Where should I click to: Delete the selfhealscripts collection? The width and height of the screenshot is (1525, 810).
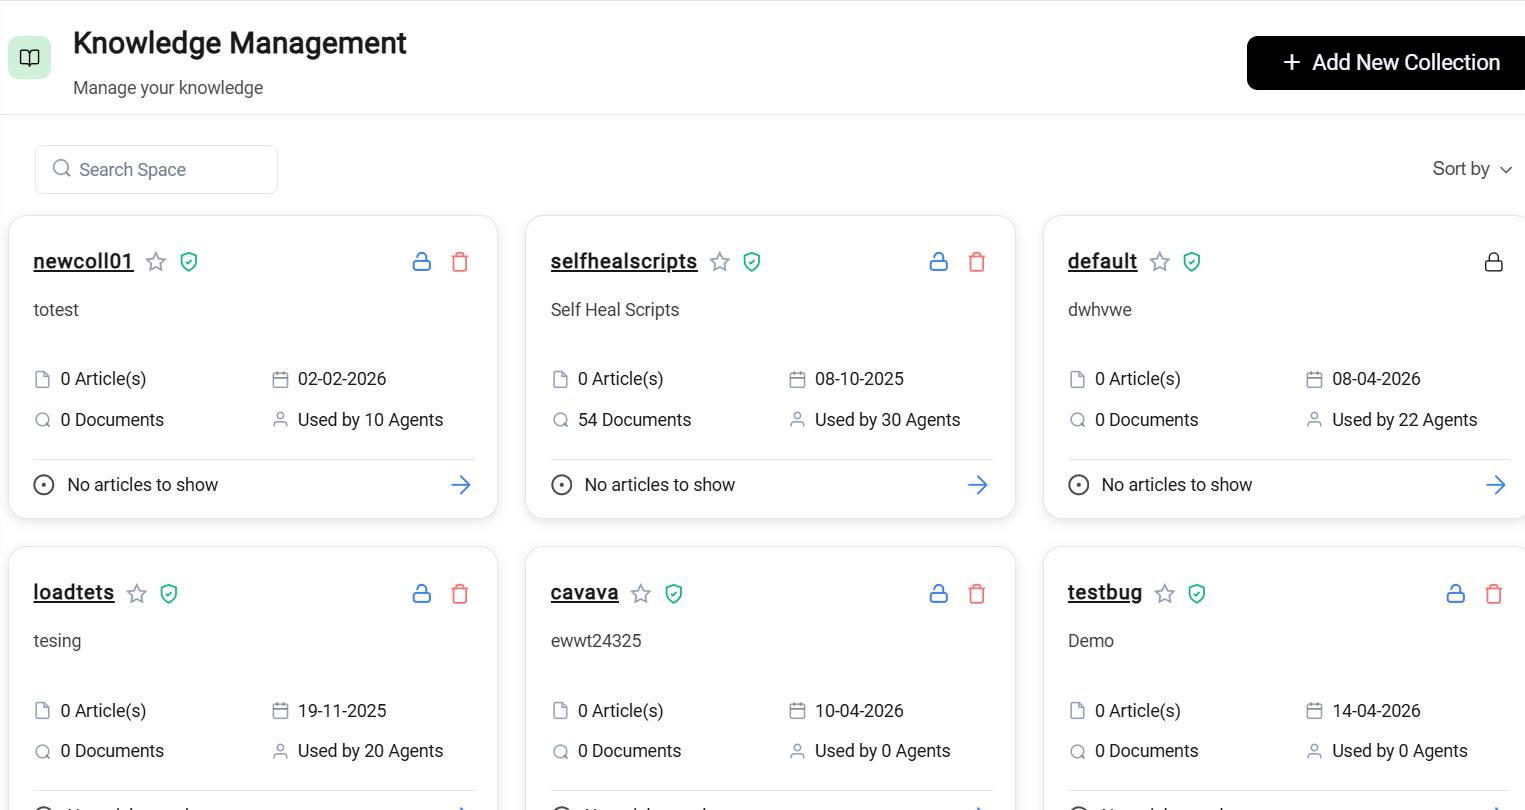click(977, 262)
